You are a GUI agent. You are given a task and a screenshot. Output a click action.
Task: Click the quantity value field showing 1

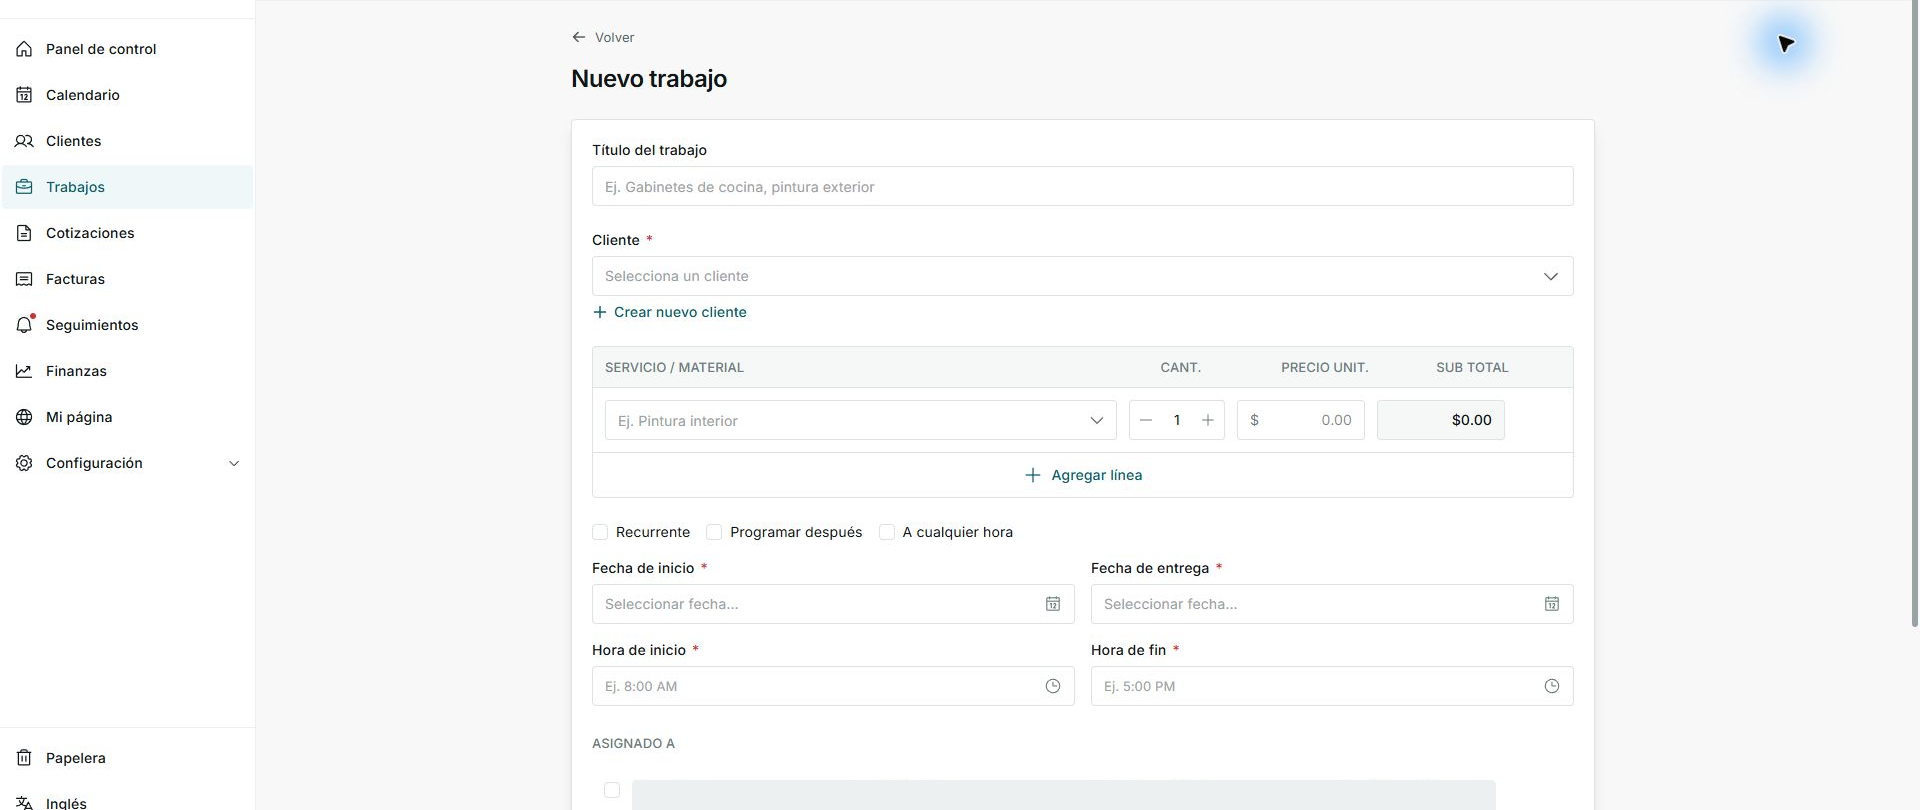pyautogui.click(x=1177, y=420)
